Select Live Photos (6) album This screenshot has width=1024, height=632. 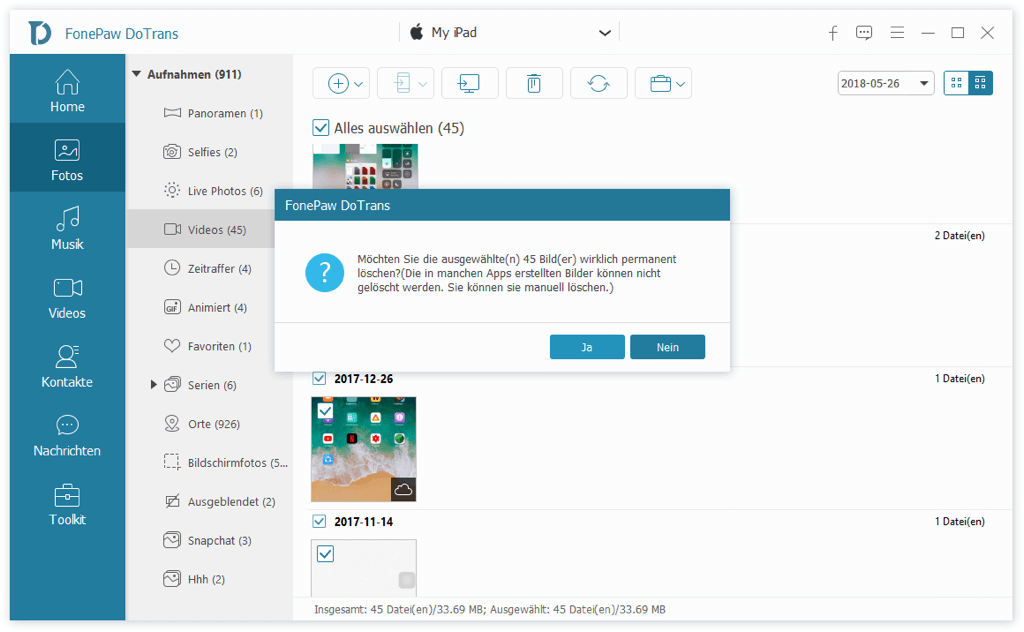(x=210, y=191)
